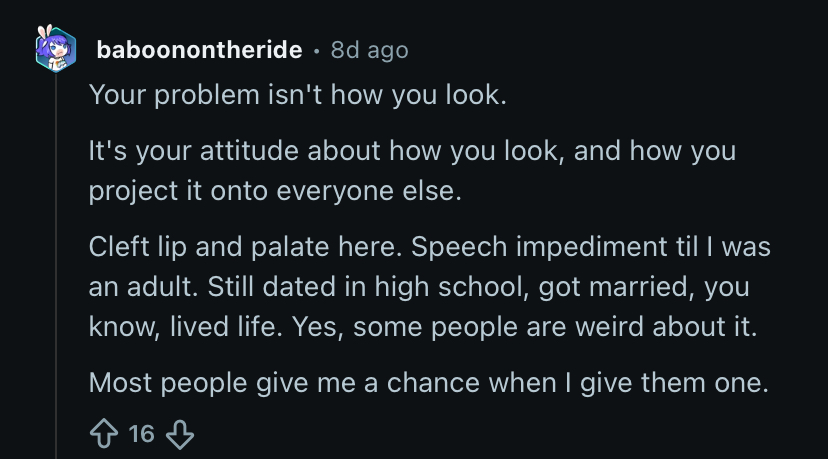The width and height of the screenshot is (828, 459).
Task: Click the text "project it onto everyone else."
Action: click(x=275, y=191)
